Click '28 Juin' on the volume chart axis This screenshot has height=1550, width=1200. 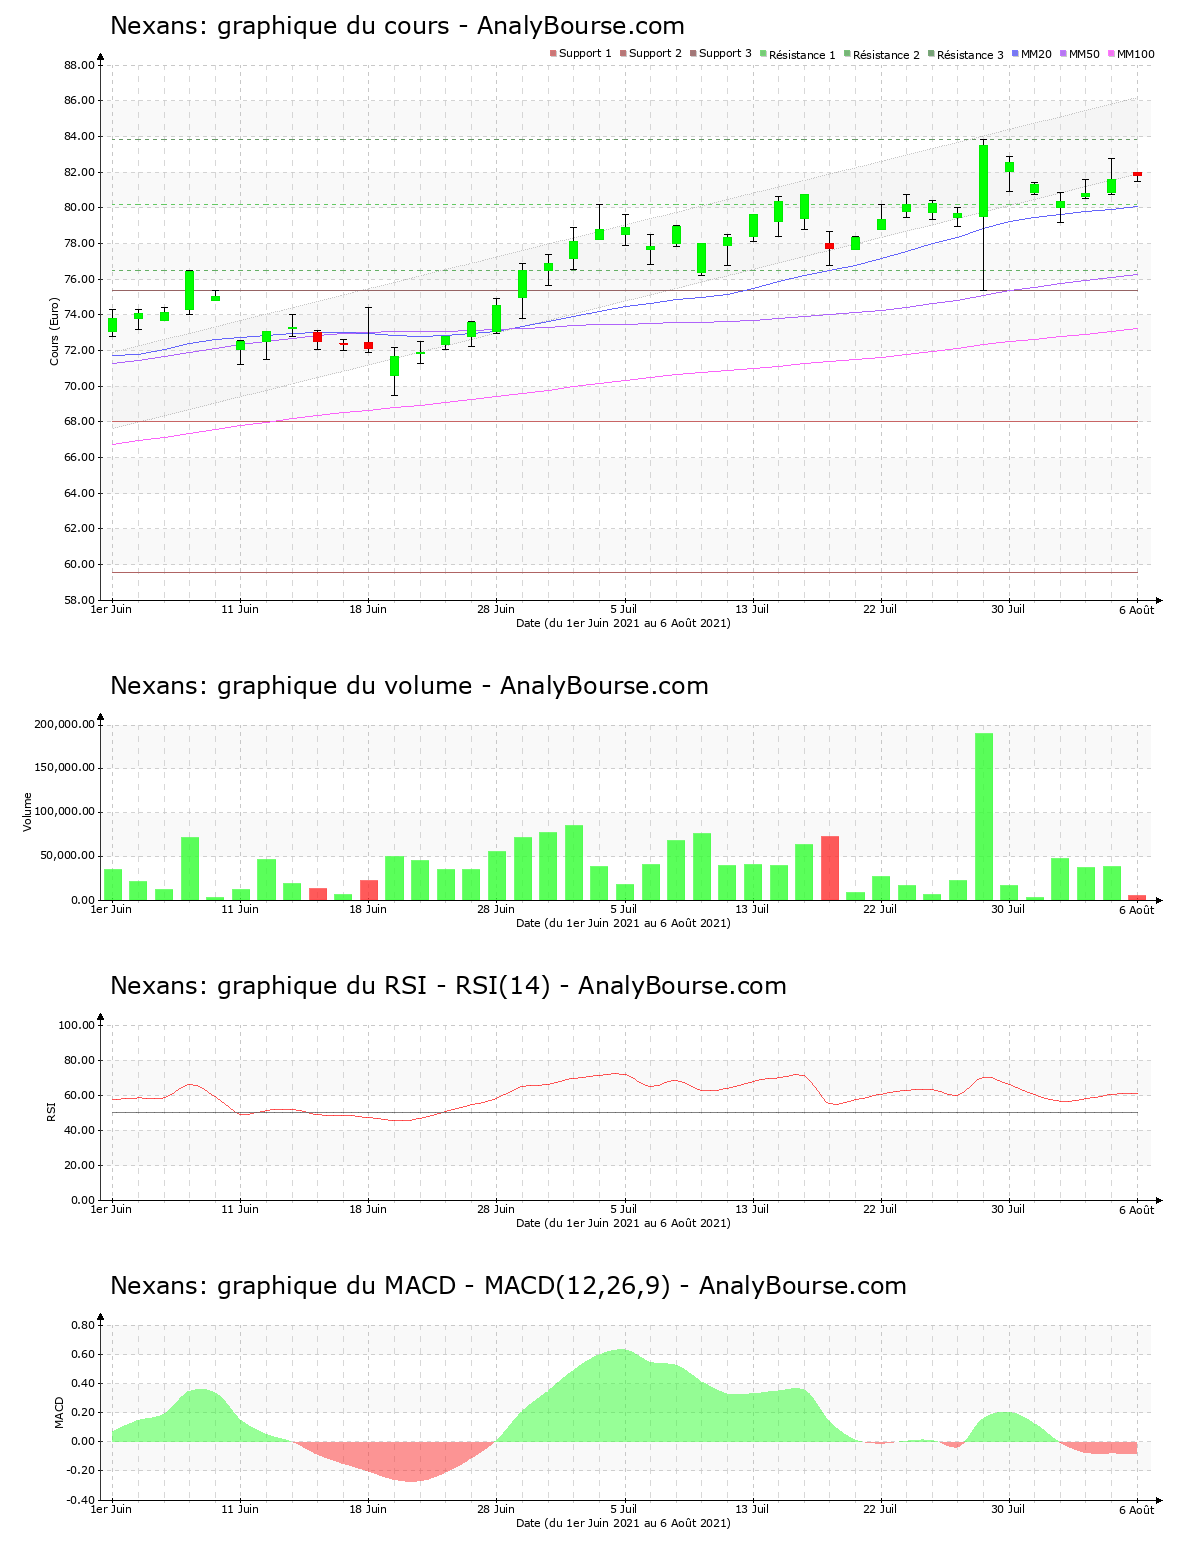[x=496, y=909]
